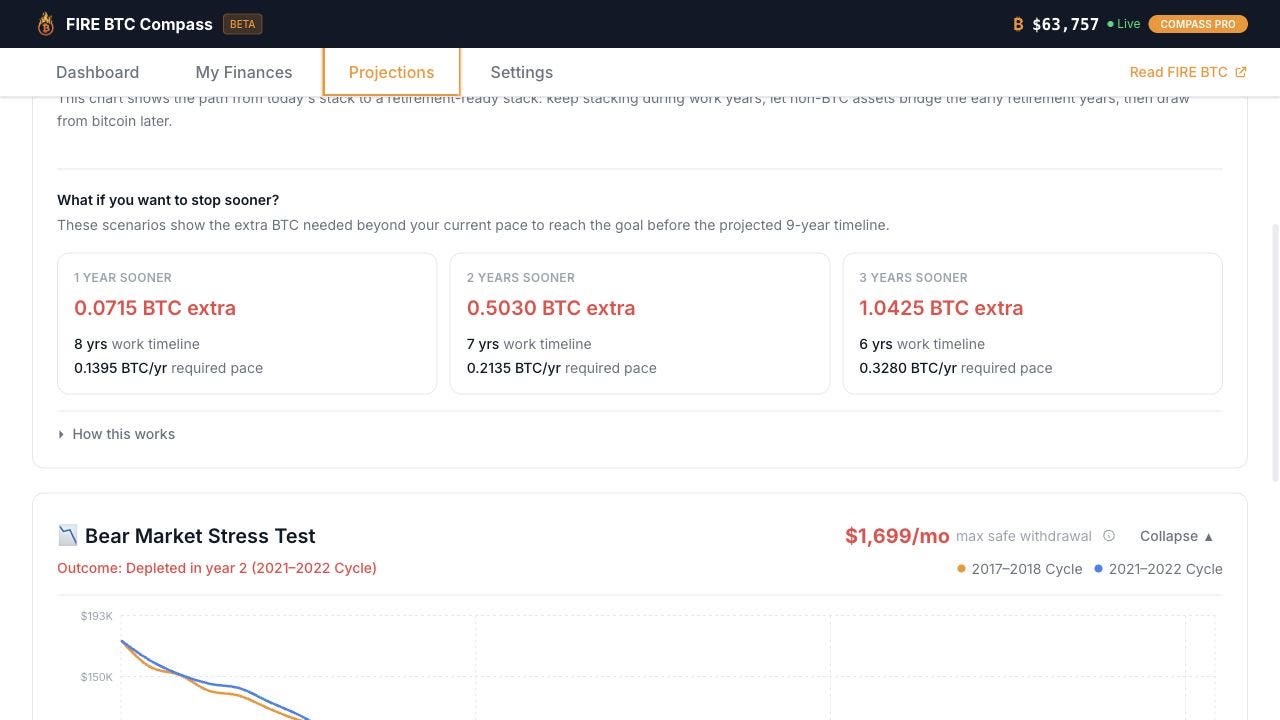Select the 3 YEARS SOONER scenario card
The width and height of the screenshot is (1280, 720).
1032,323
